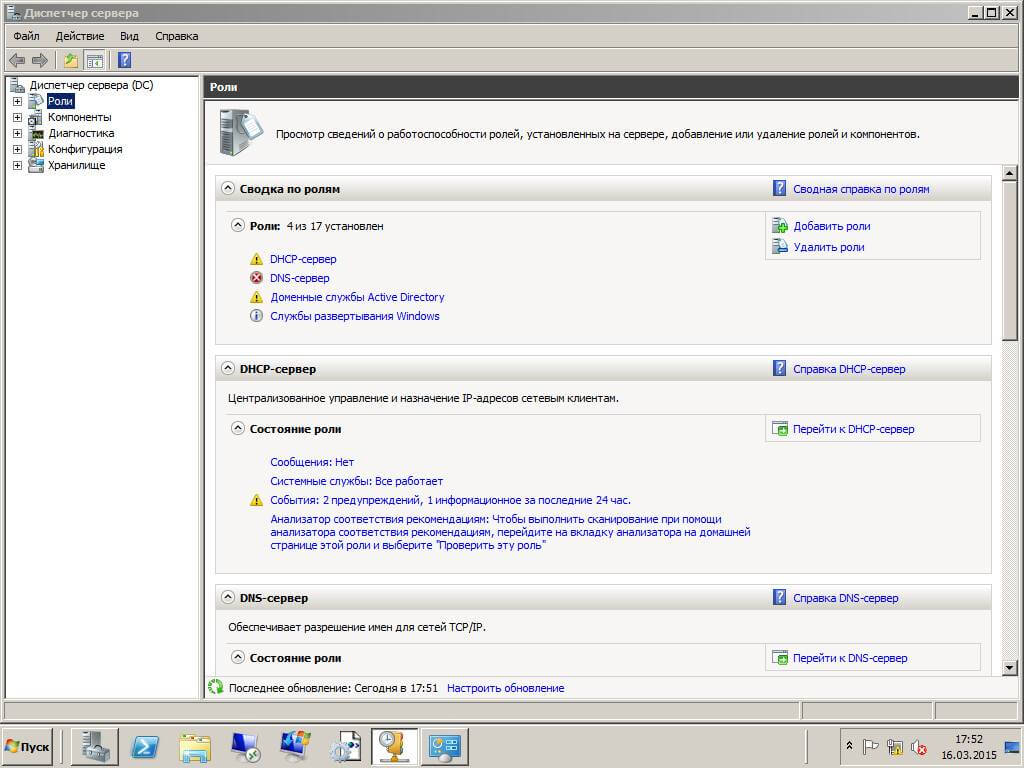
Task: Click the Удалить роли link
Action: pyautogui.click(x=829, y=247)
